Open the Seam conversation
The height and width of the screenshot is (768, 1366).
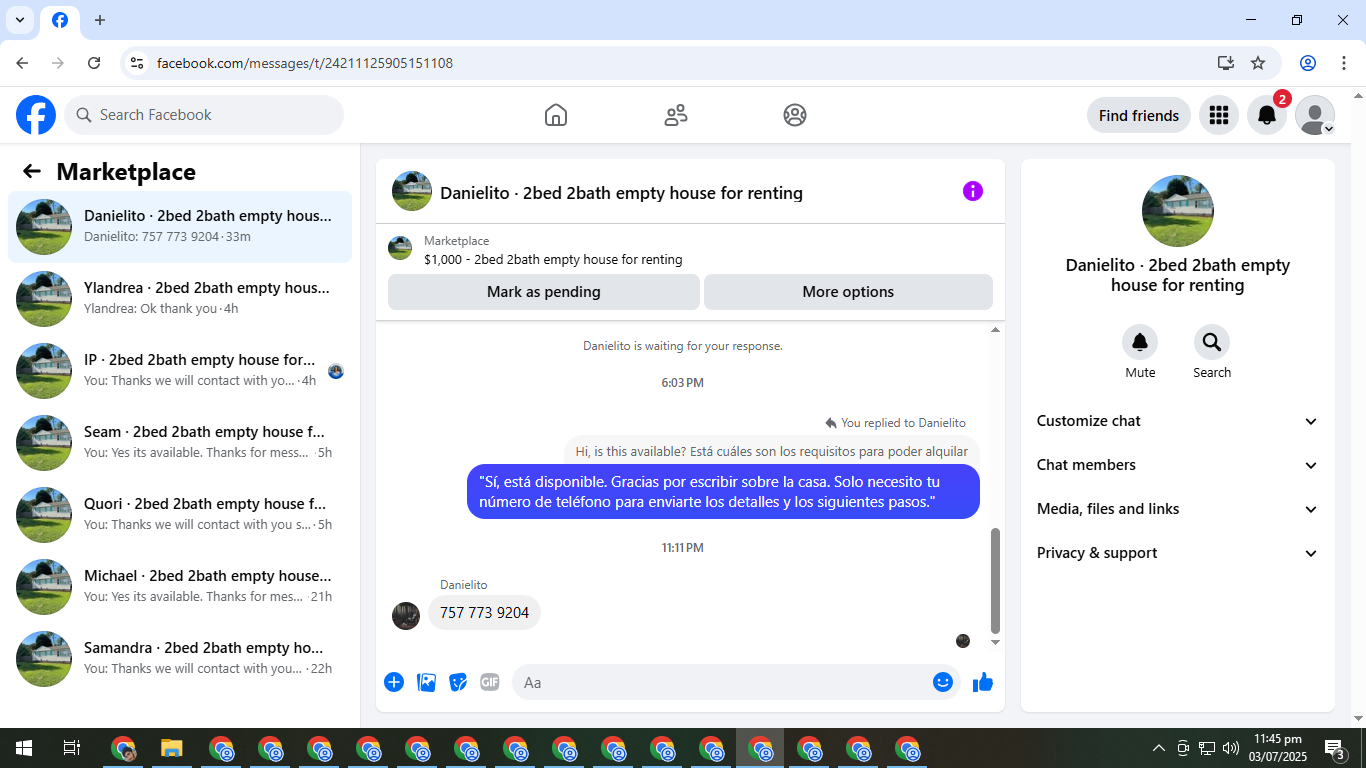[x=180, y=443]
